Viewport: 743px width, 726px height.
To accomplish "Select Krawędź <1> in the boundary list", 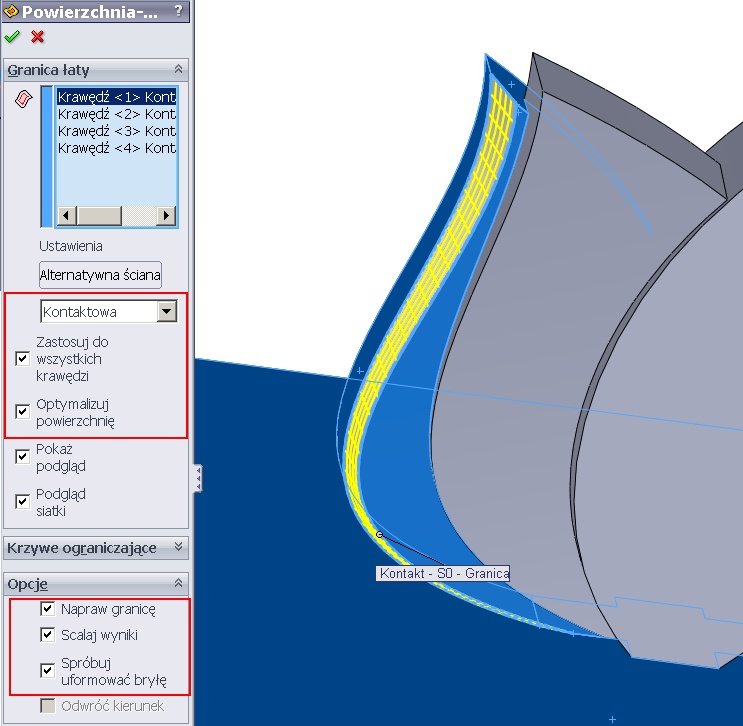I will [117, 97].
